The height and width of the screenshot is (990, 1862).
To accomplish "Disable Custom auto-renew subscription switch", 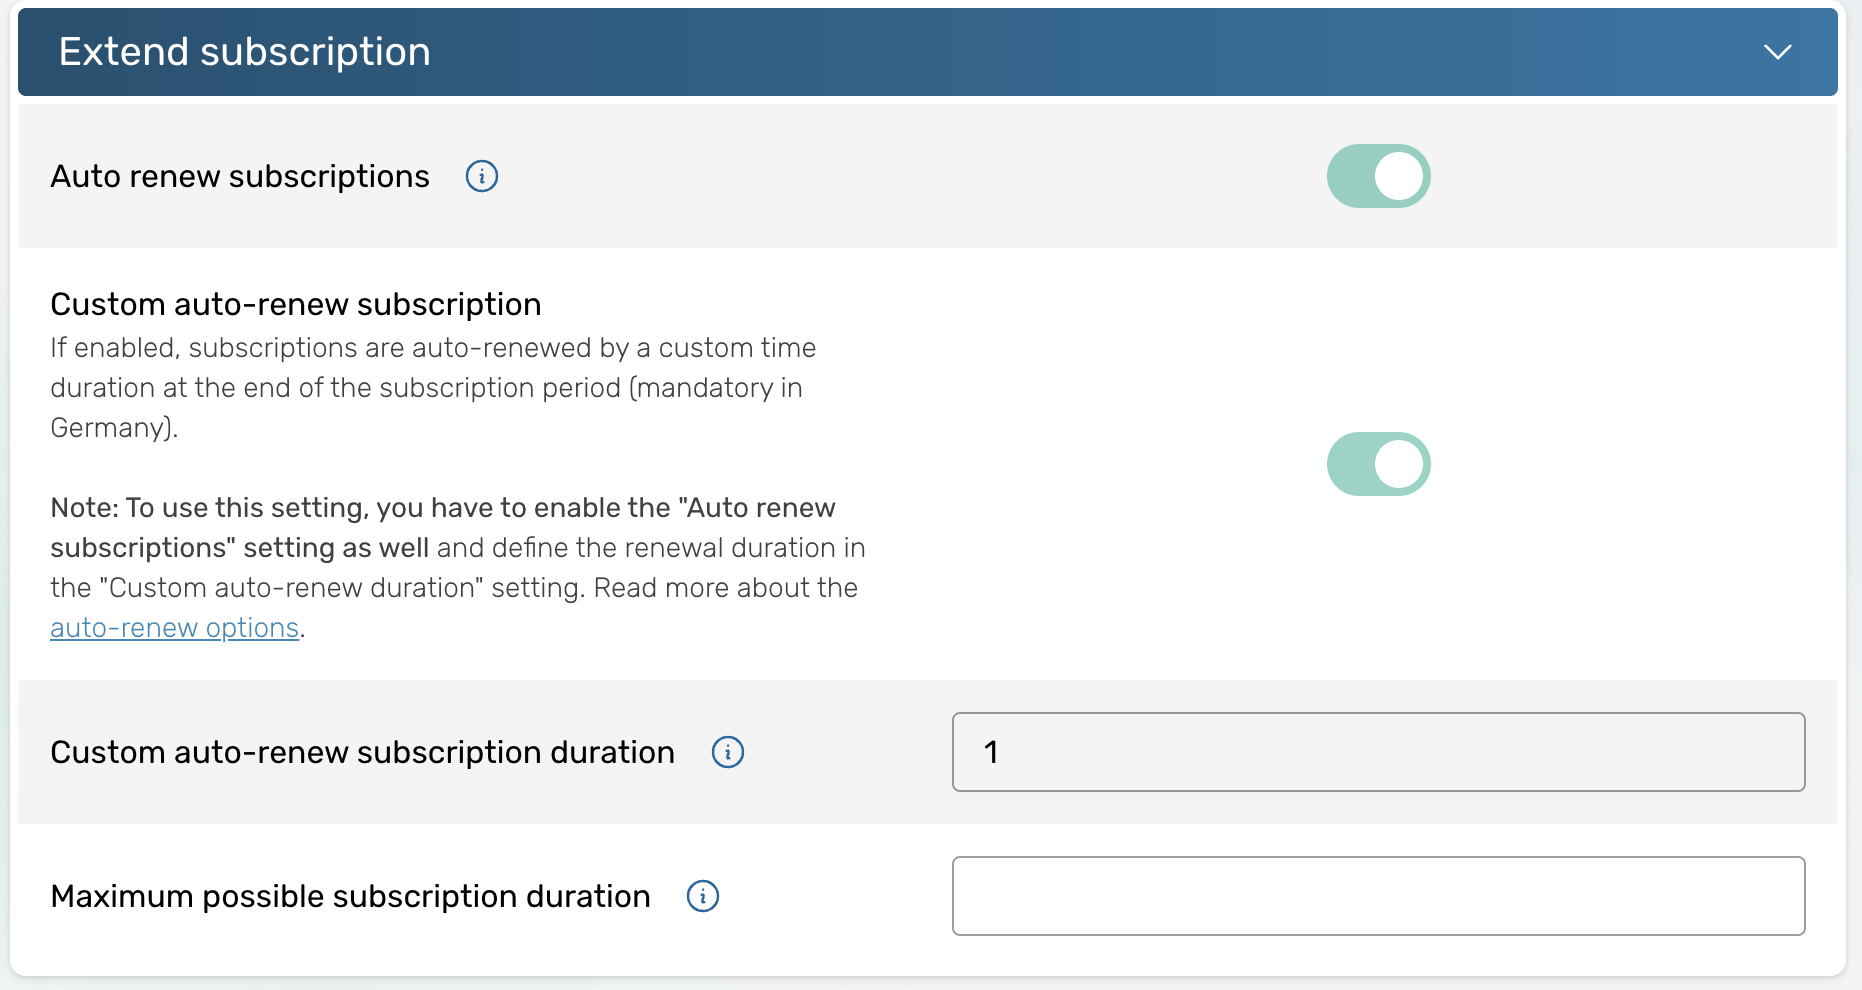I will tap(1378, 464).
